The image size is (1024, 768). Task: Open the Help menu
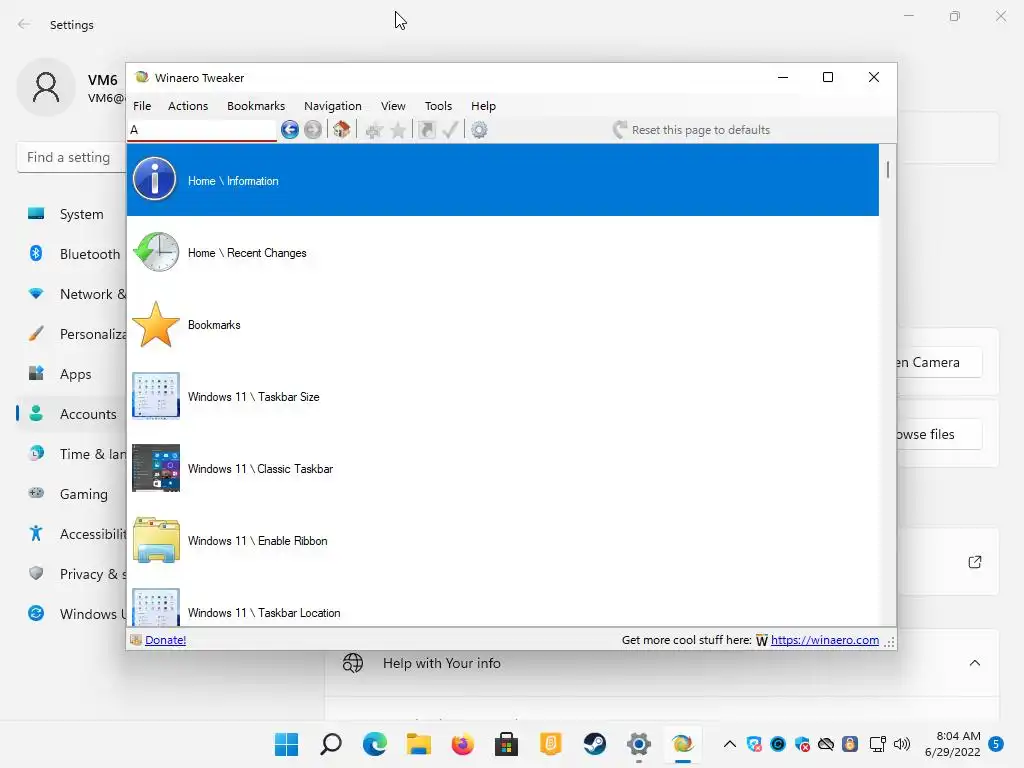coord(483,106)
